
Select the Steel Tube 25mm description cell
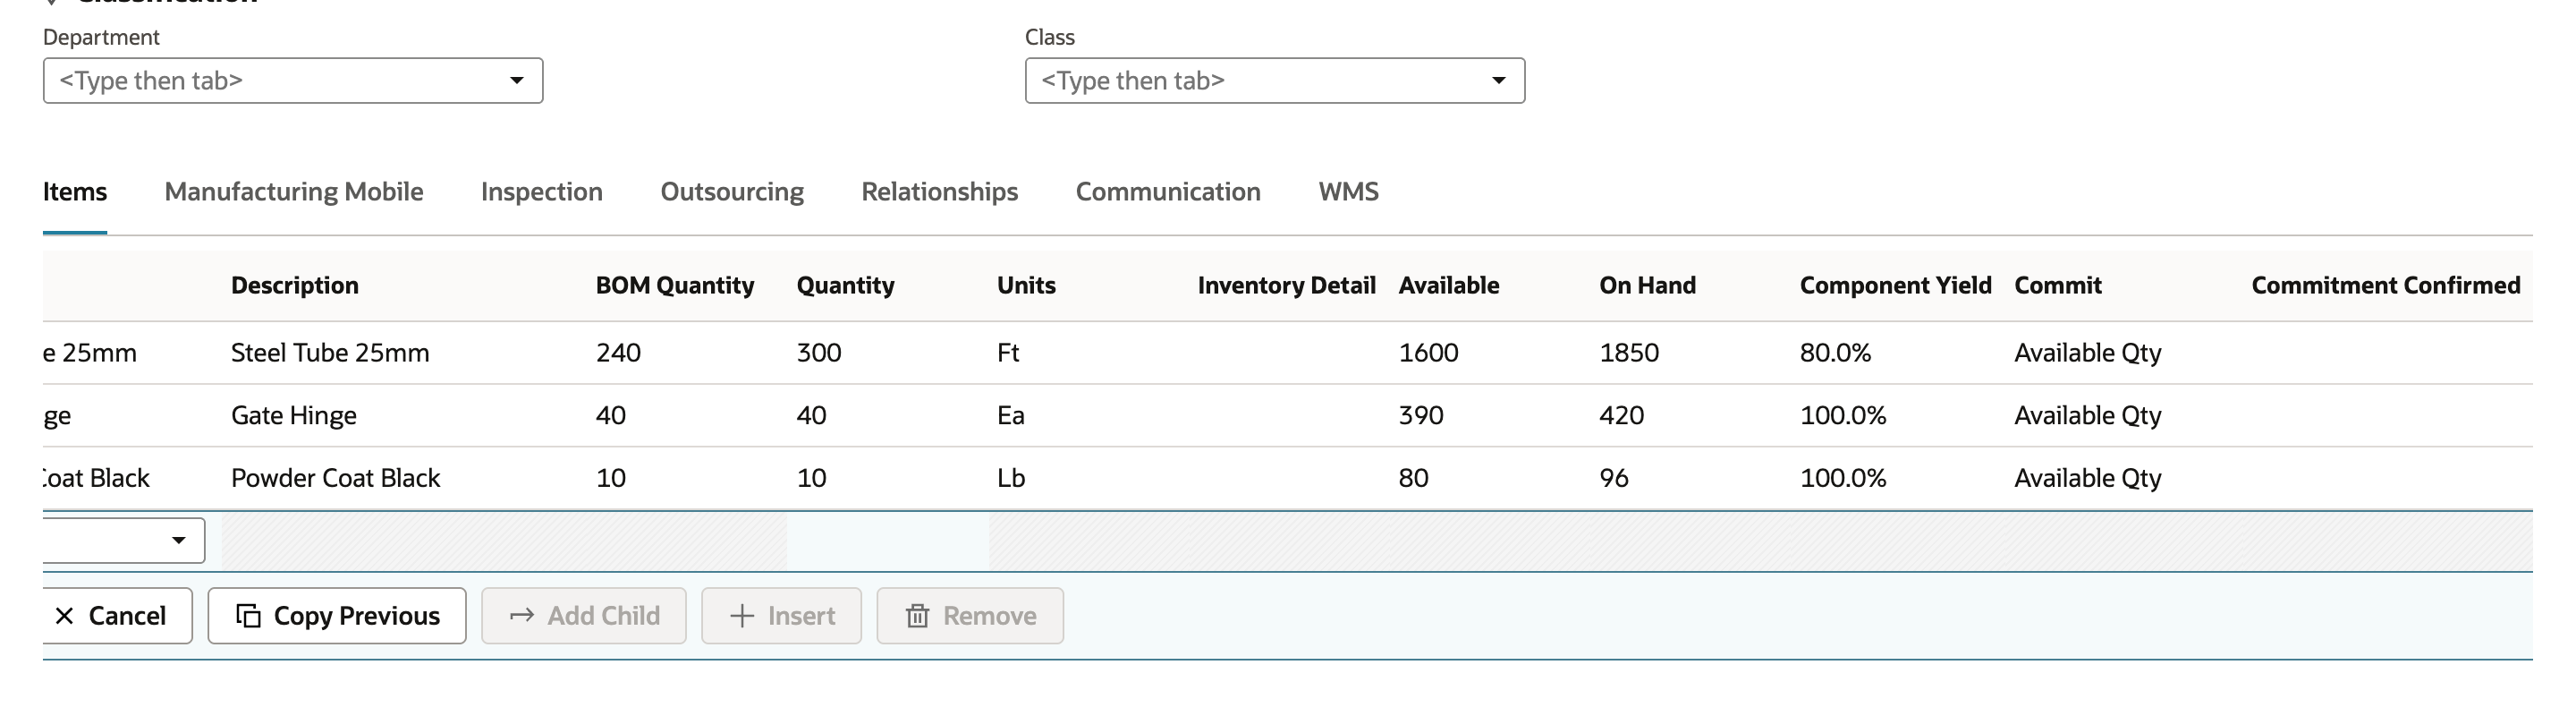[330, 353]
